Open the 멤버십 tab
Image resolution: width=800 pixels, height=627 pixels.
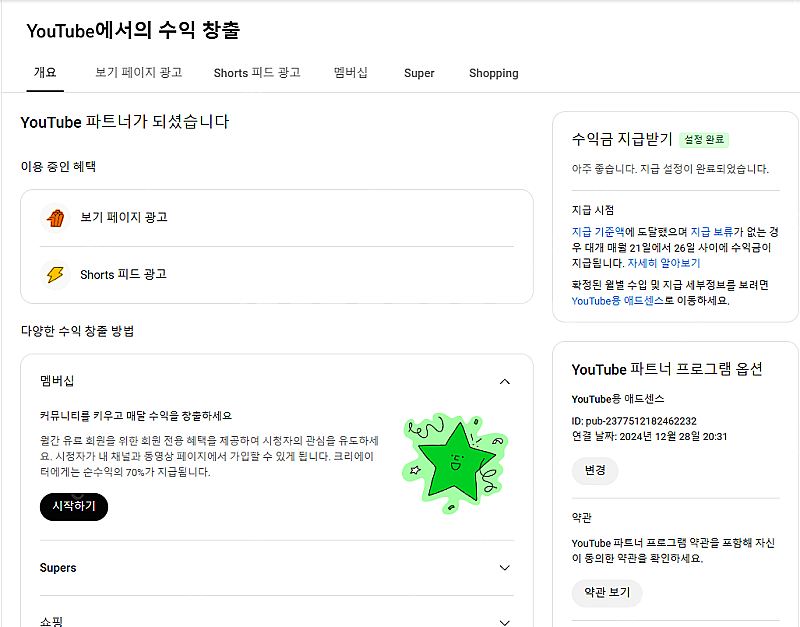pyautogui.click(x=351, y=73)
